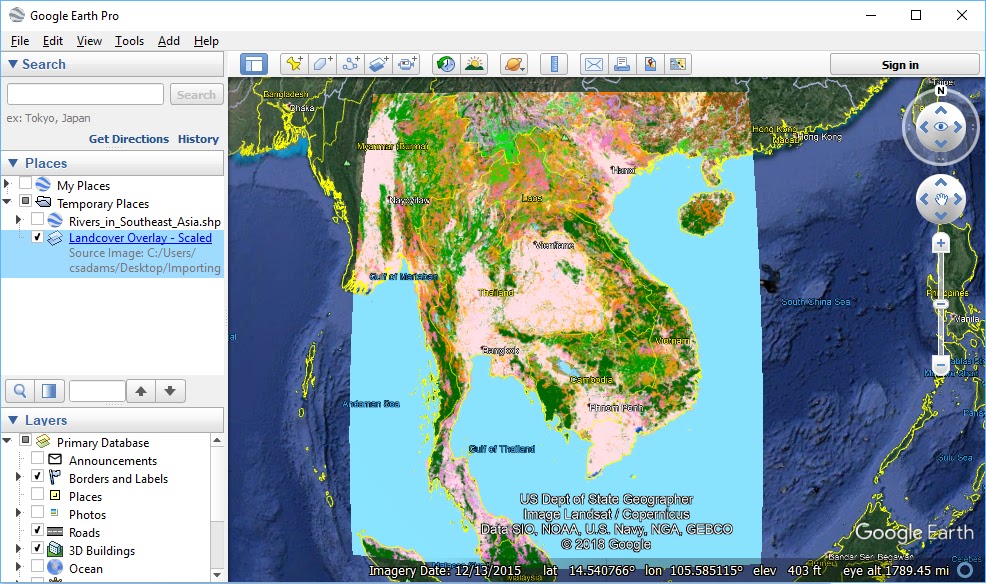
Task: Collapse the Layers panel triangle
Action: (x=13, y=420)
